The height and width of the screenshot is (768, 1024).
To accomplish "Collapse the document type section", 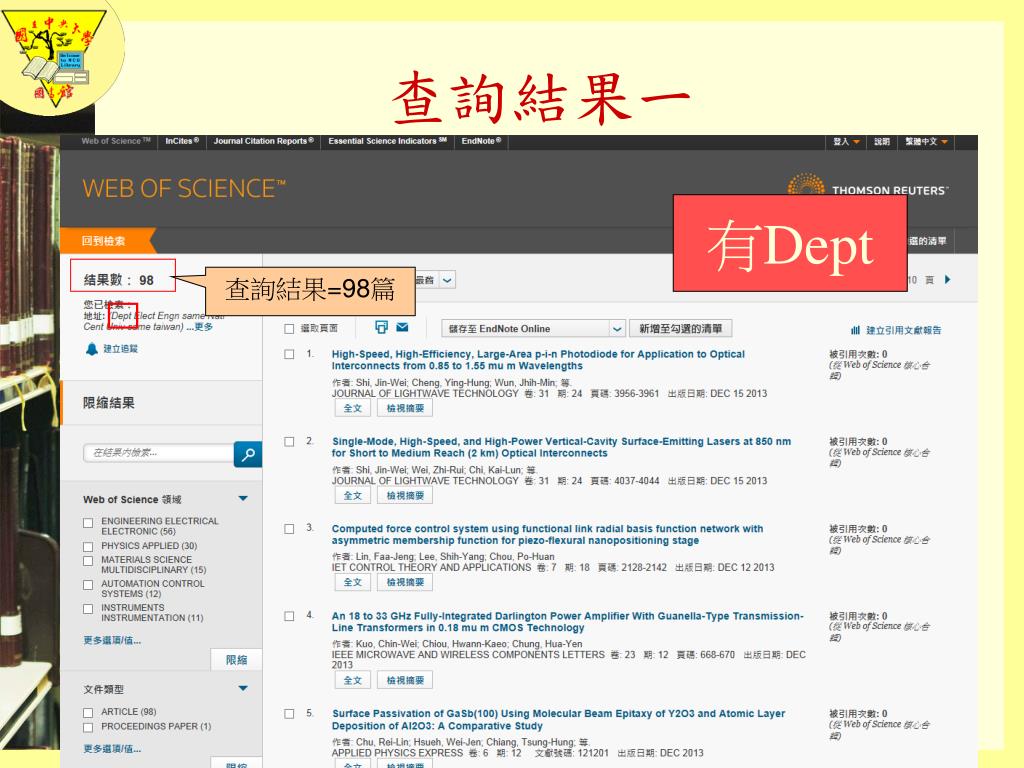I will pyautogui.click(x=243, y=688).
